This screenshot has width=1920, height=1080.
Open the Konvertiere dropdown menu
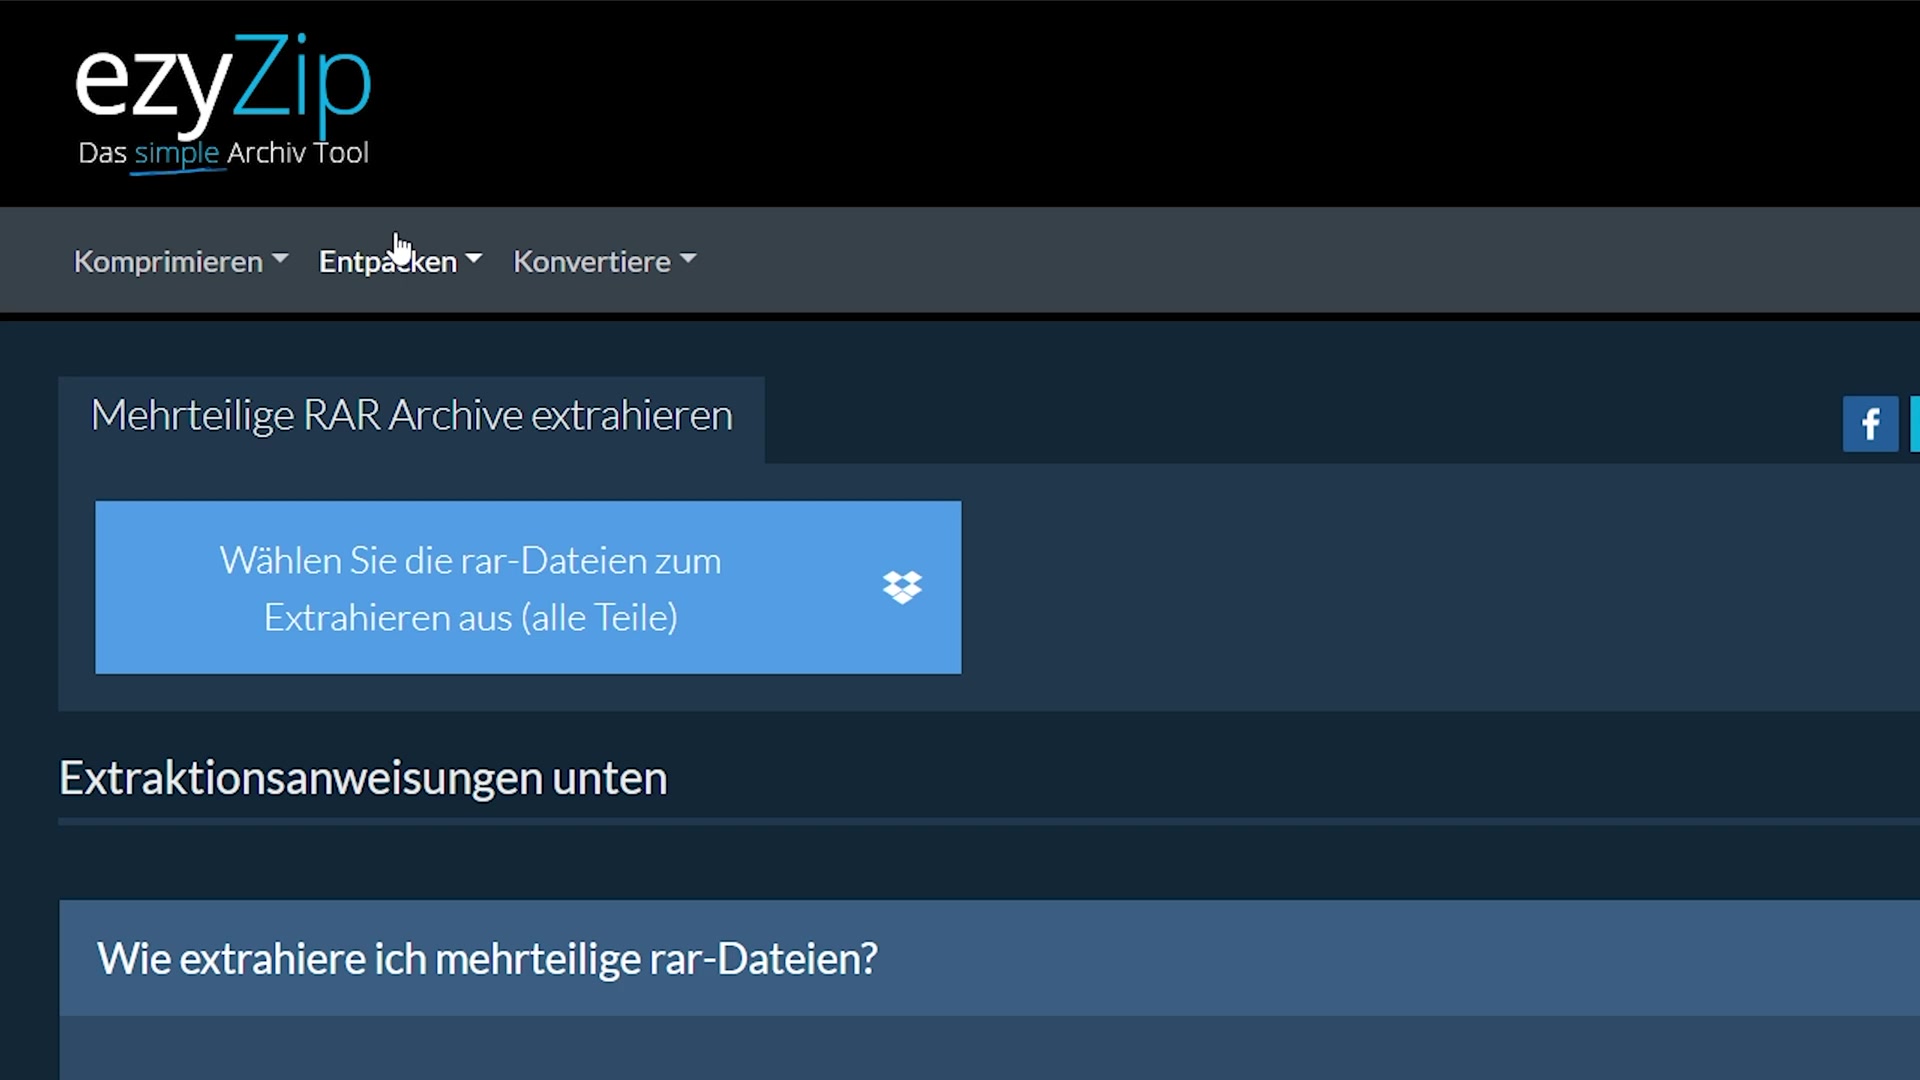604,261
